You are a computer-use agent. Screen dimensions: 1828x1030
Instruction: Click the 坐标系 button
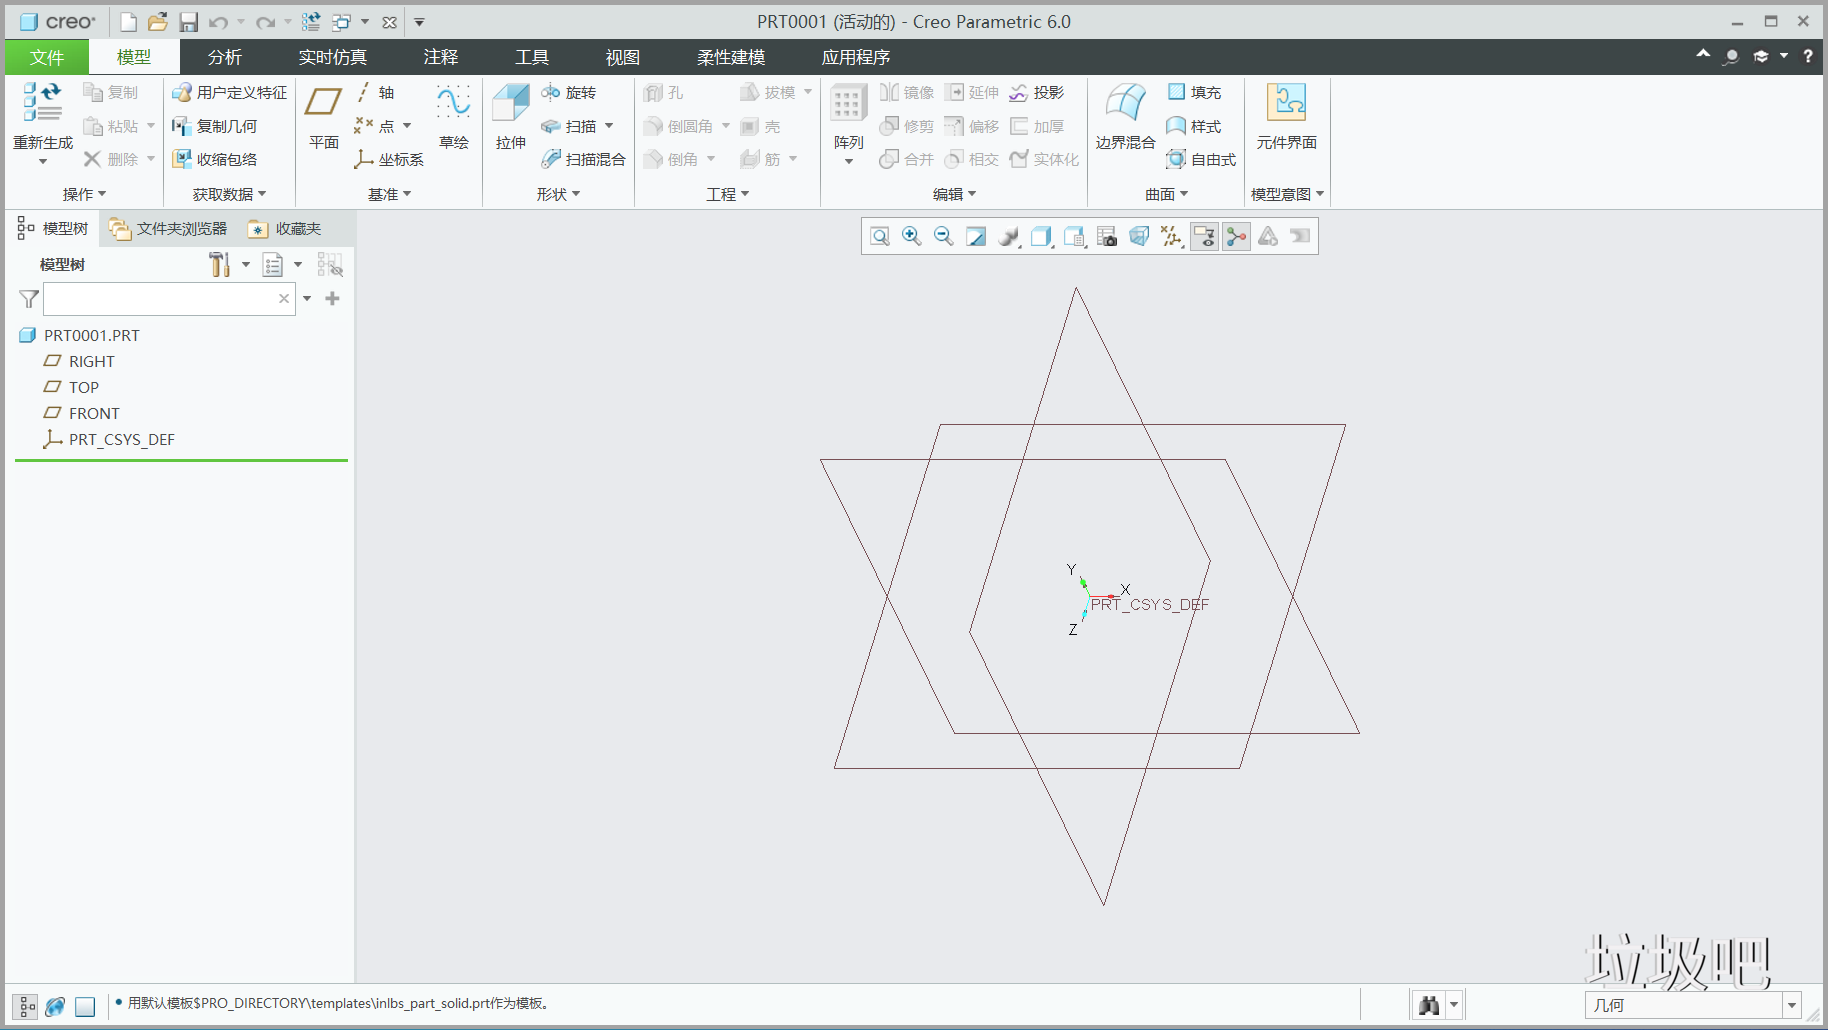390,160
